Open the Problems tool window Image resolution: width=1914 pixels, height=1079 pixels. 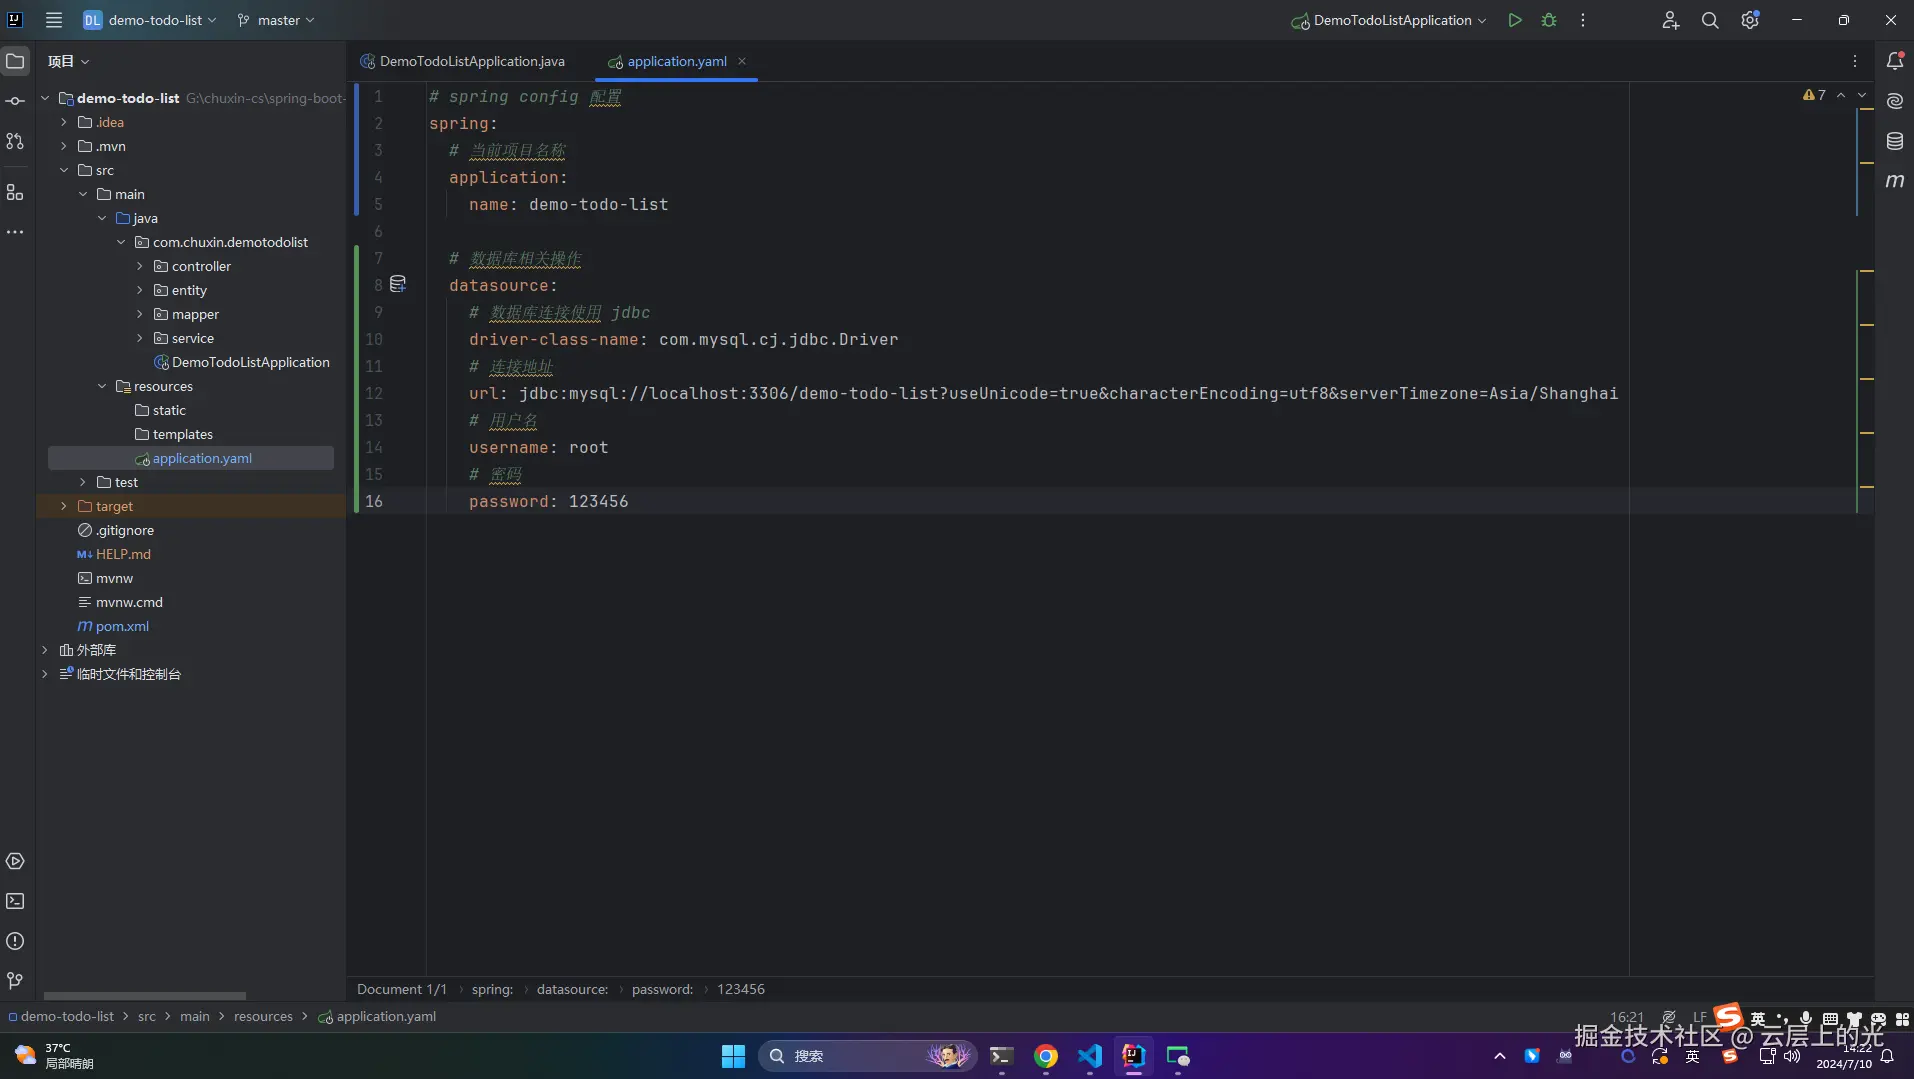(x=15, y=941)
